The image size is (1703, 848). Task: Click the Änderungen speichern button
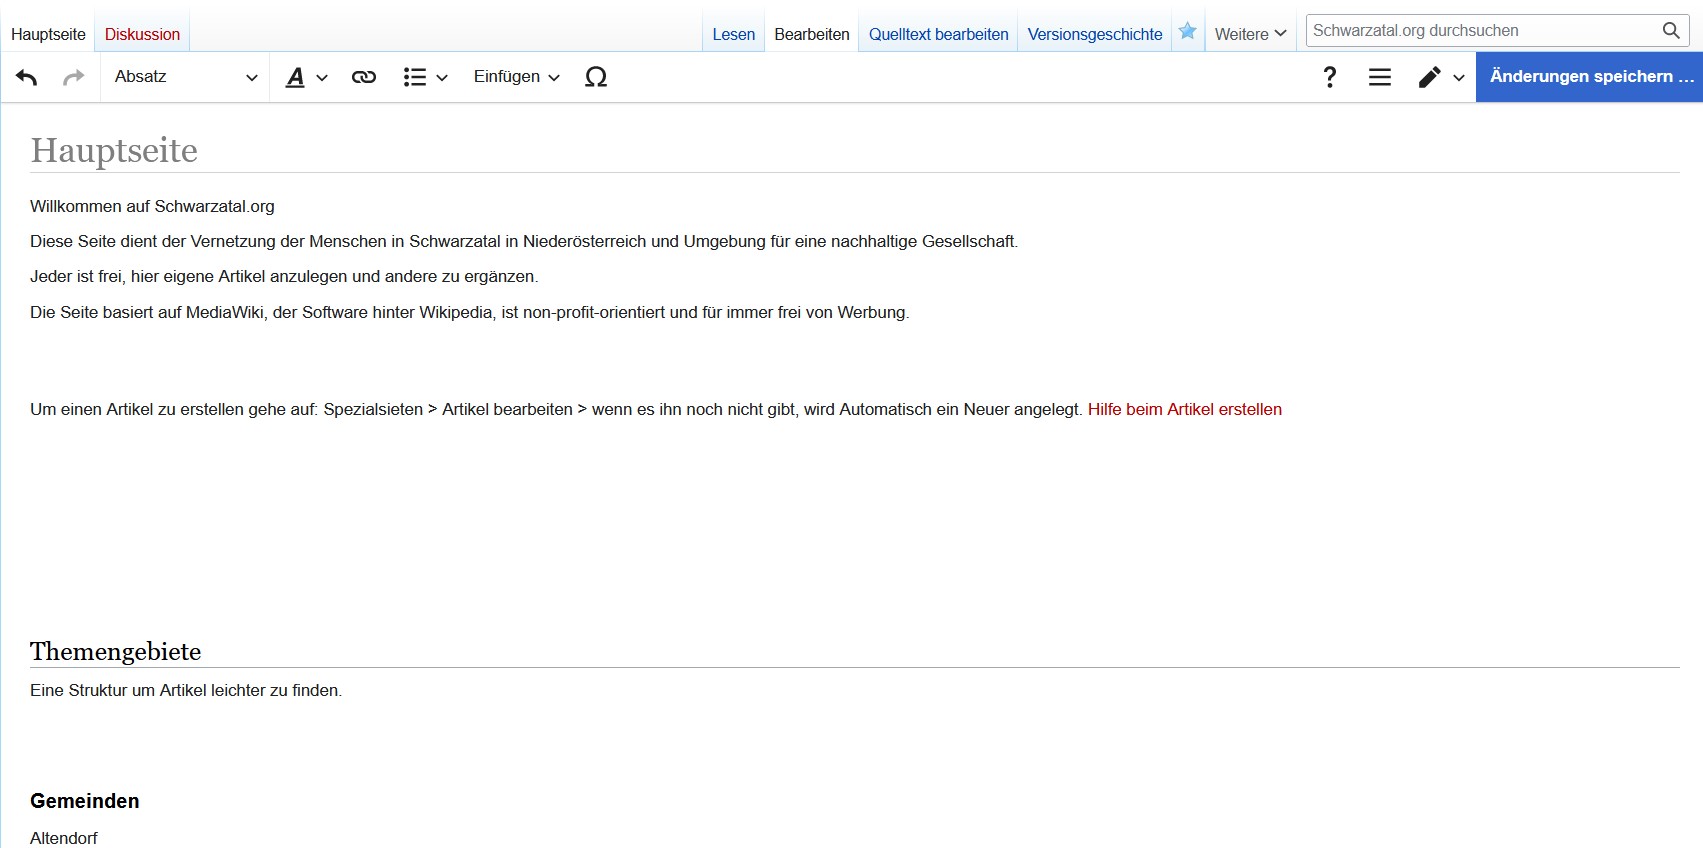click(x=1589, y=77)
